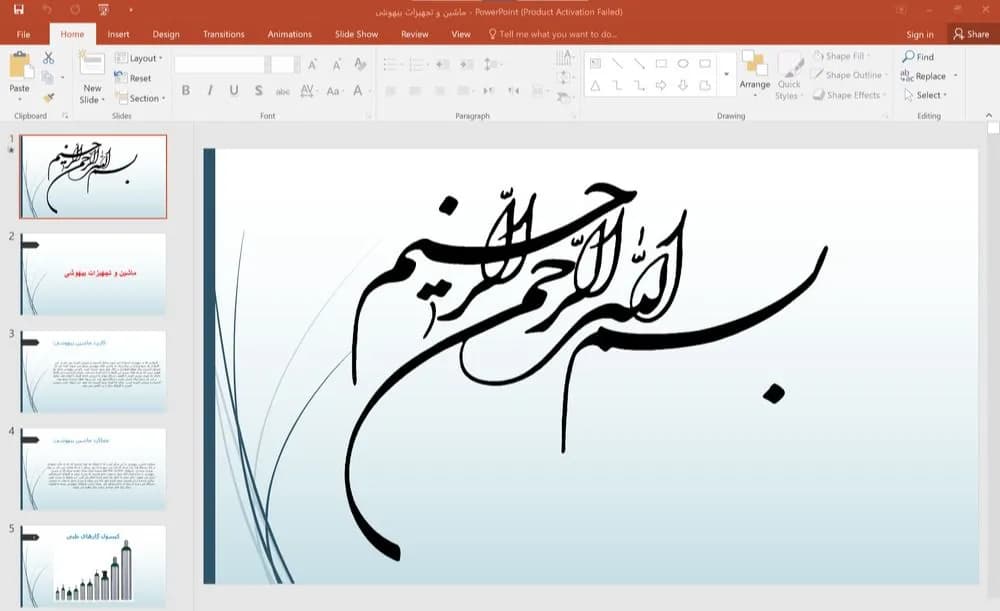Screen dimensions: 1000x611
Task: Collapse the ribbon with the chevron
Action: [989, 115]
